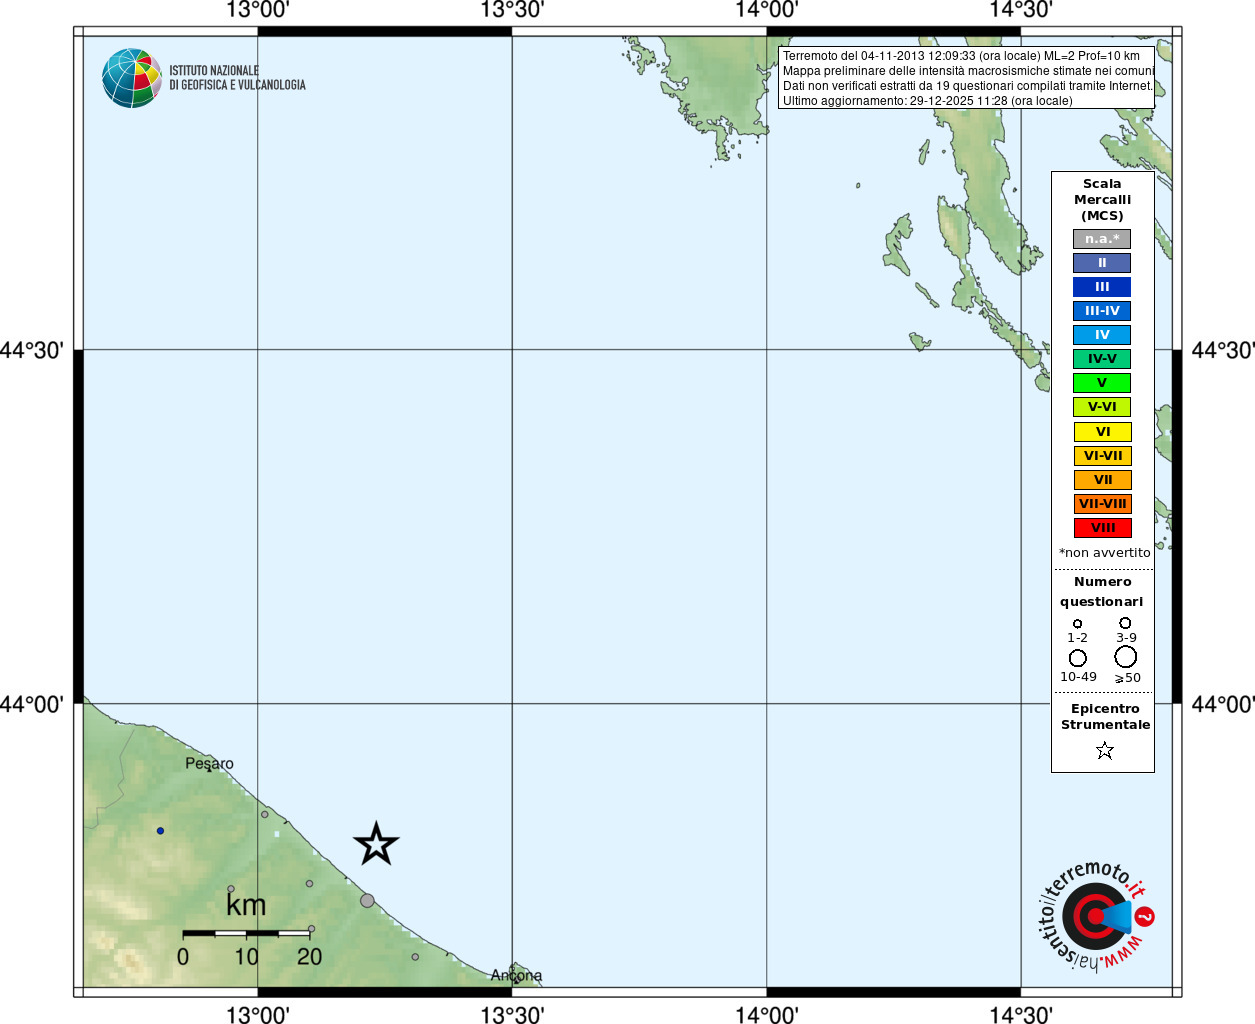Click the INGV globe logo
The height and width of the screenshot is (1024, 1255).
point(131,78)
